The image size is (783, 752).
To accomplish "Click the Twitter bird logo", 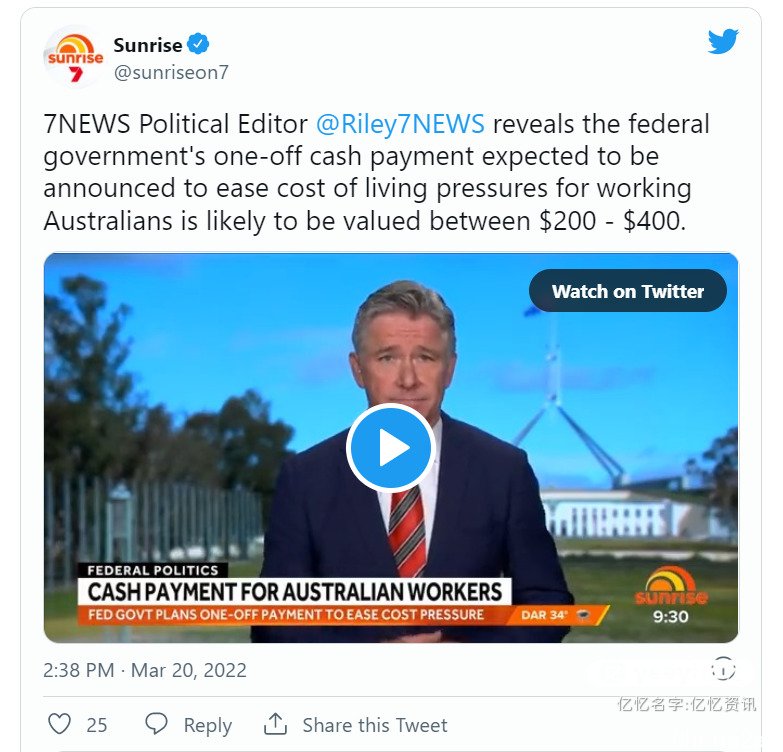I will tap(723, 41).
